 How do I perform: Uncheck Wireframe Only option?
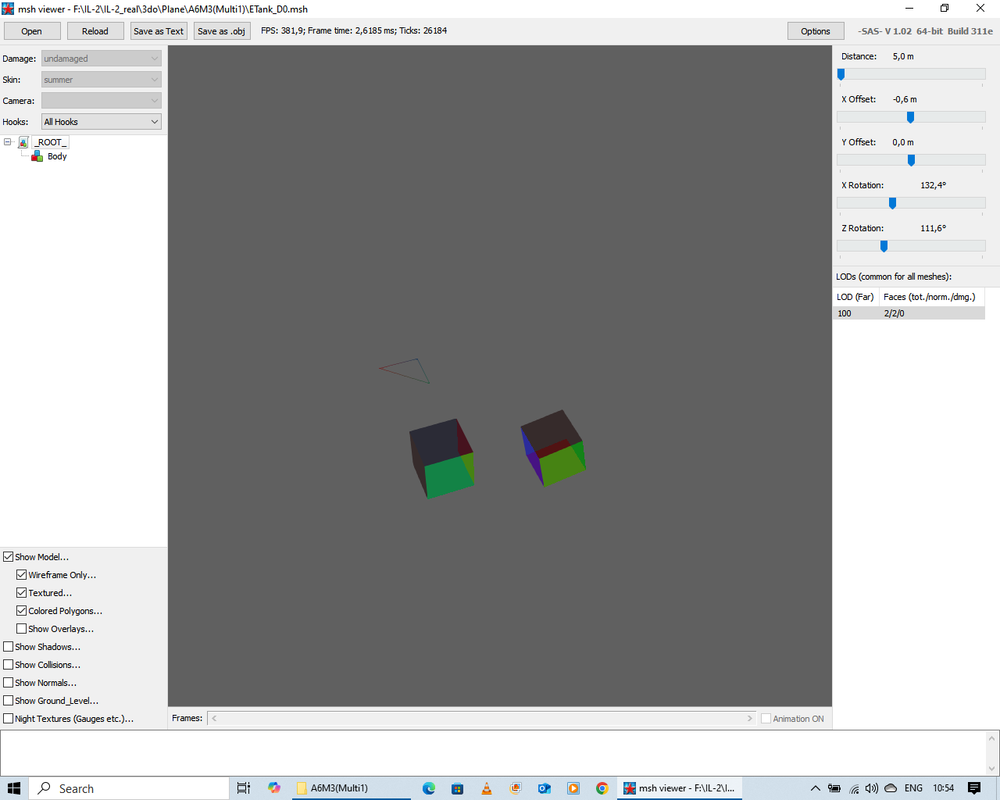coord(22,575)
